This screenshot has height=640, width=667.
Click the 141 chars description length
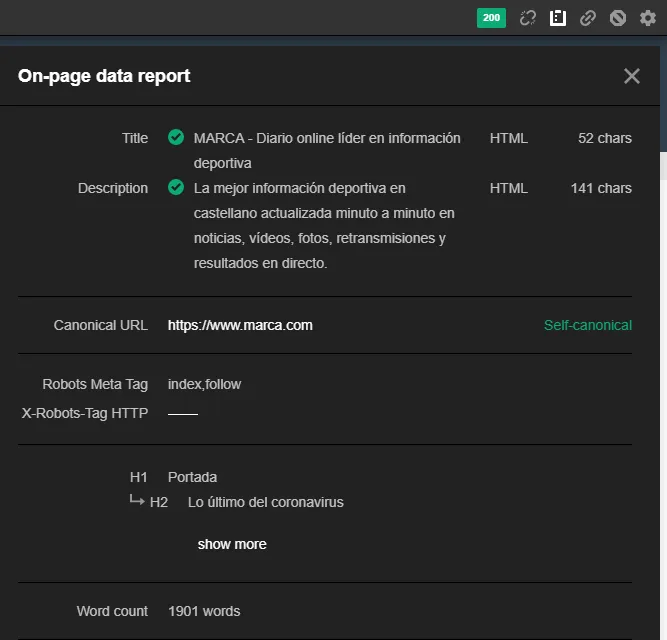[601, 188]
